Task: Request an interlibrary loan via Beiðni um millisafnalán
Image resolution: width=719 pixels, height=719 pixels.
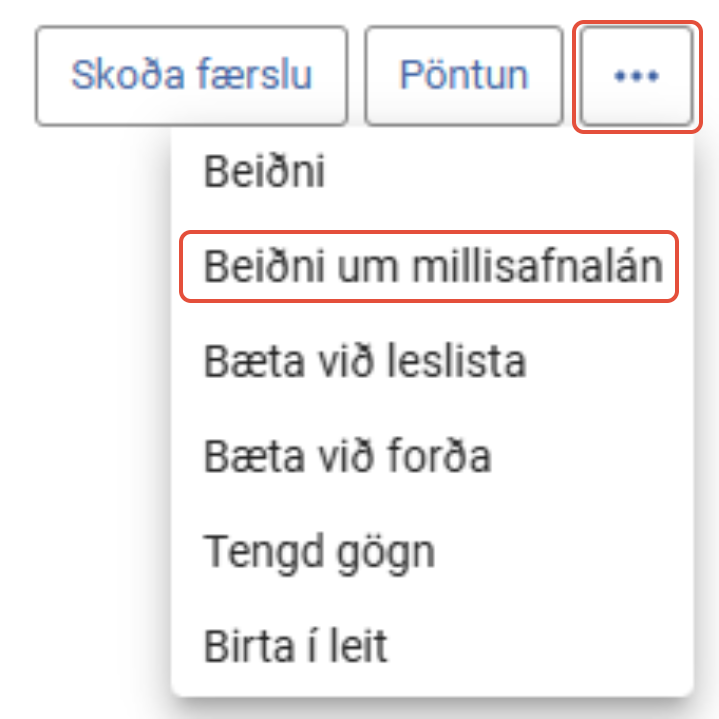Action: pyautogui.click(x=432, y=266)
